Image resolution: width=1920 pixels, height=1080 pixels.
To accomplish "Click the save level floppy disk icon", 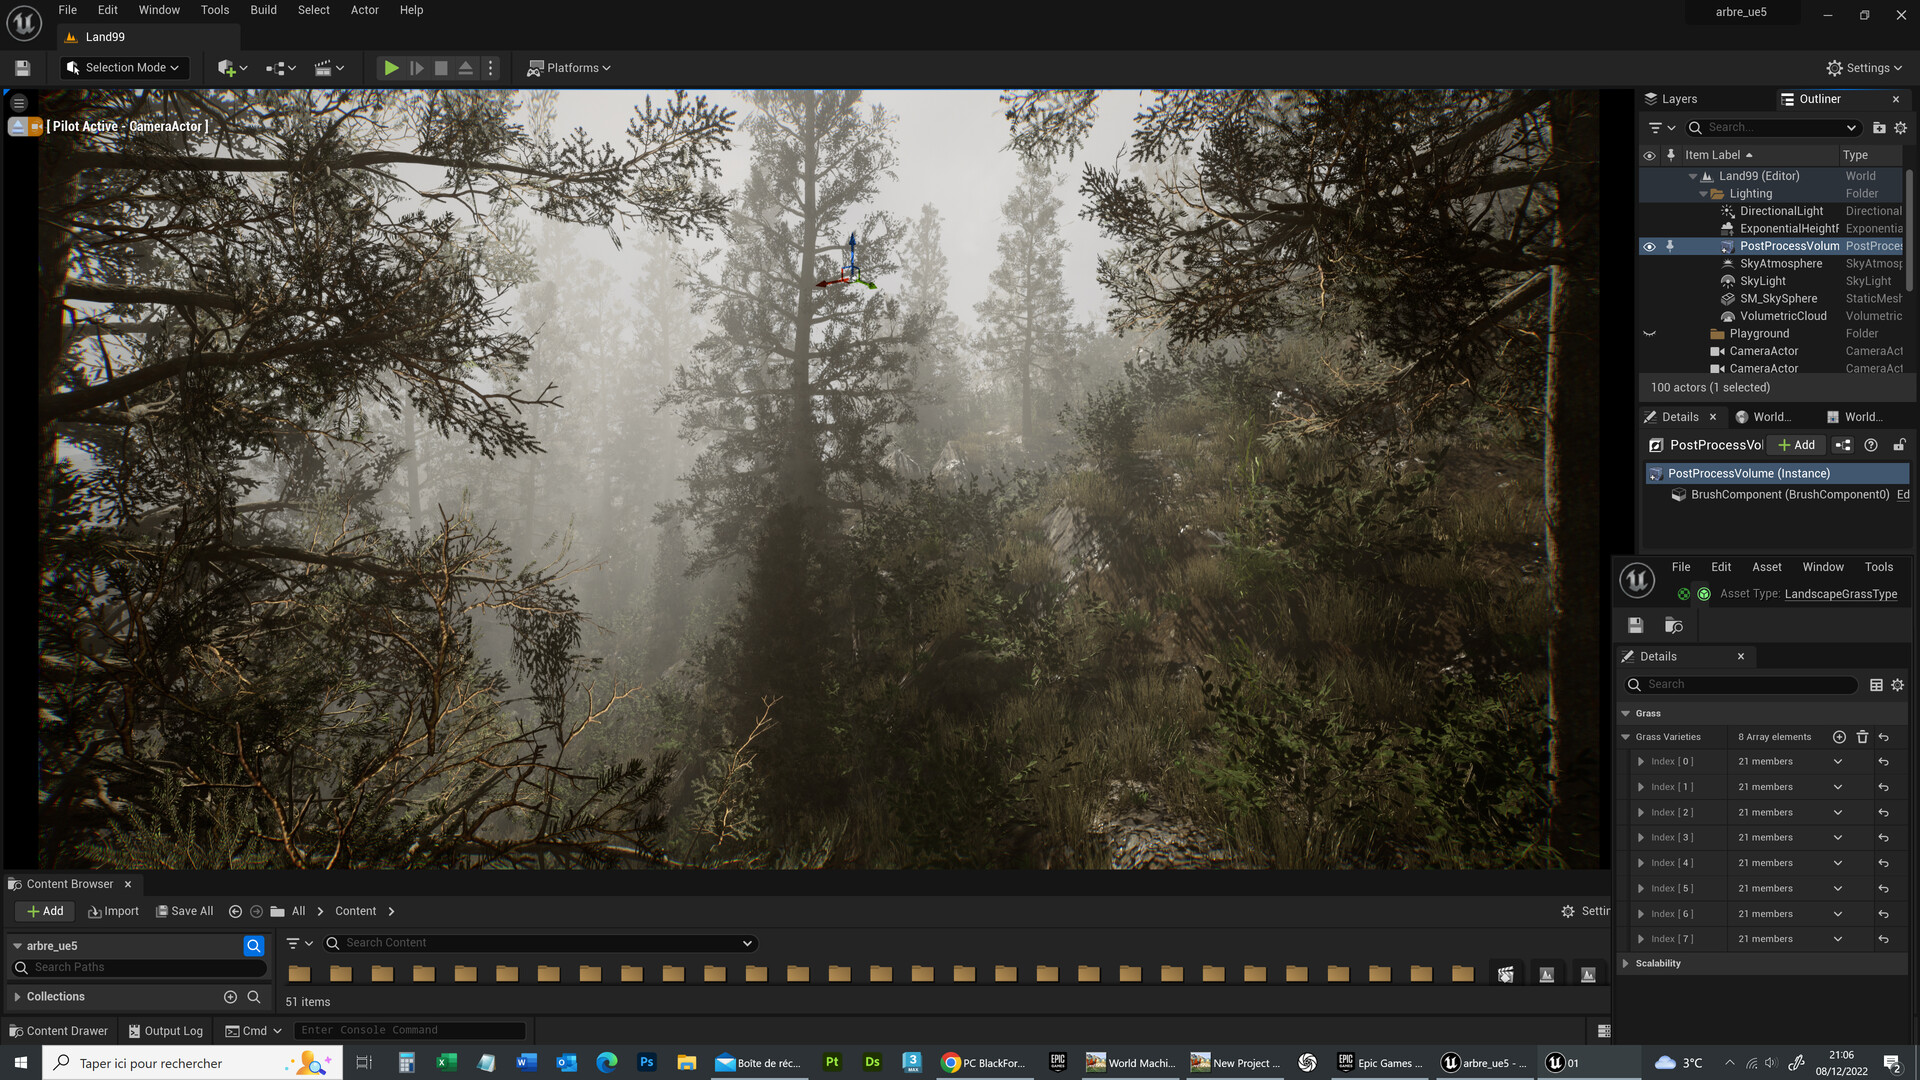I will (x=22, y=68).
